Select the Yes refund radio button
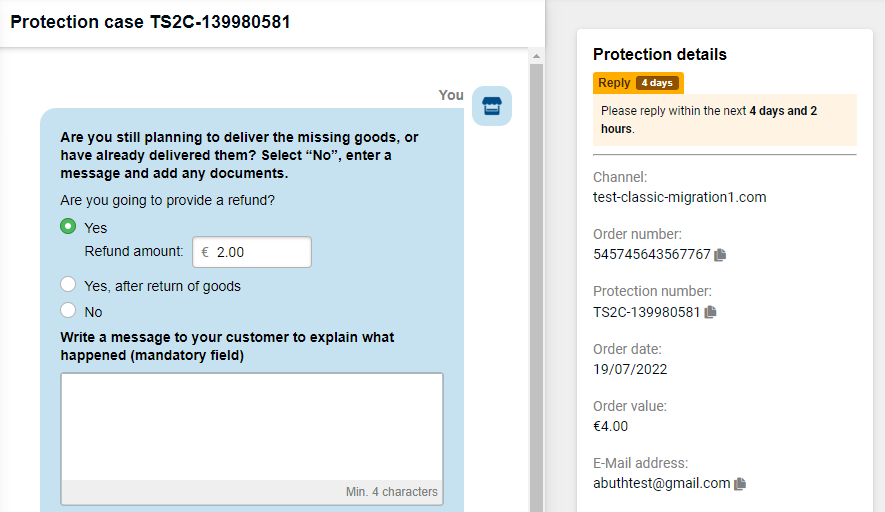 tap(68, 226)
